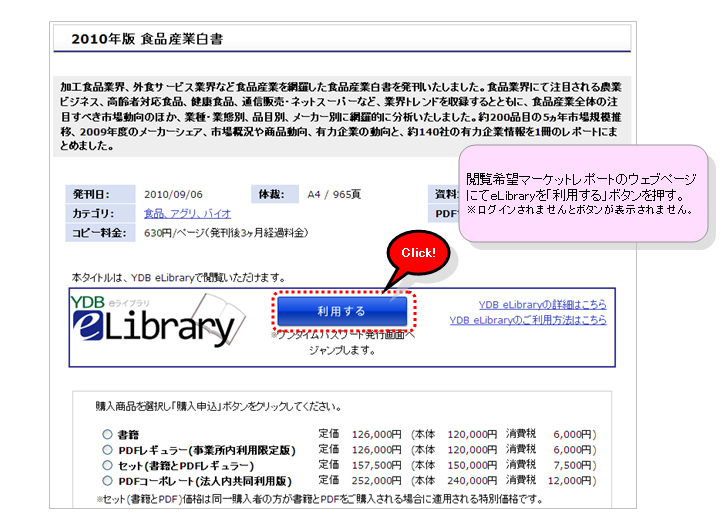
Task: Open the YDB eLibraryのご利用方法はこちら link
Action: click(527, 320)
